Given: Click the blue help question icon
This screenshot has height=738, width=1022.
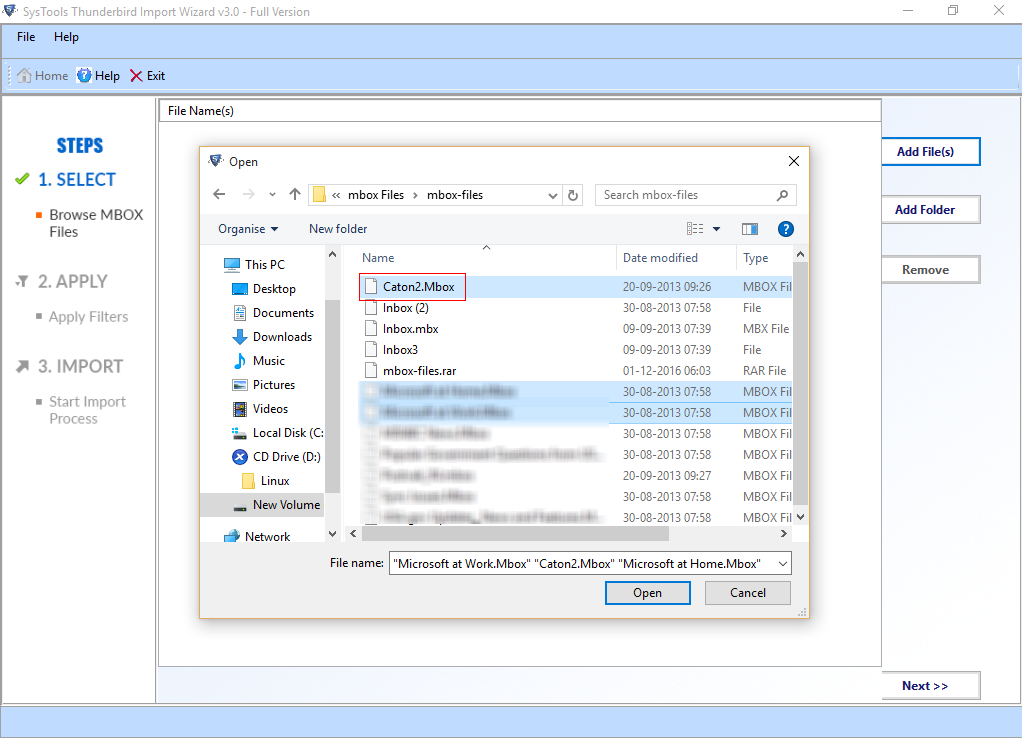Looking at the screenshot, I should pos(785,229).
